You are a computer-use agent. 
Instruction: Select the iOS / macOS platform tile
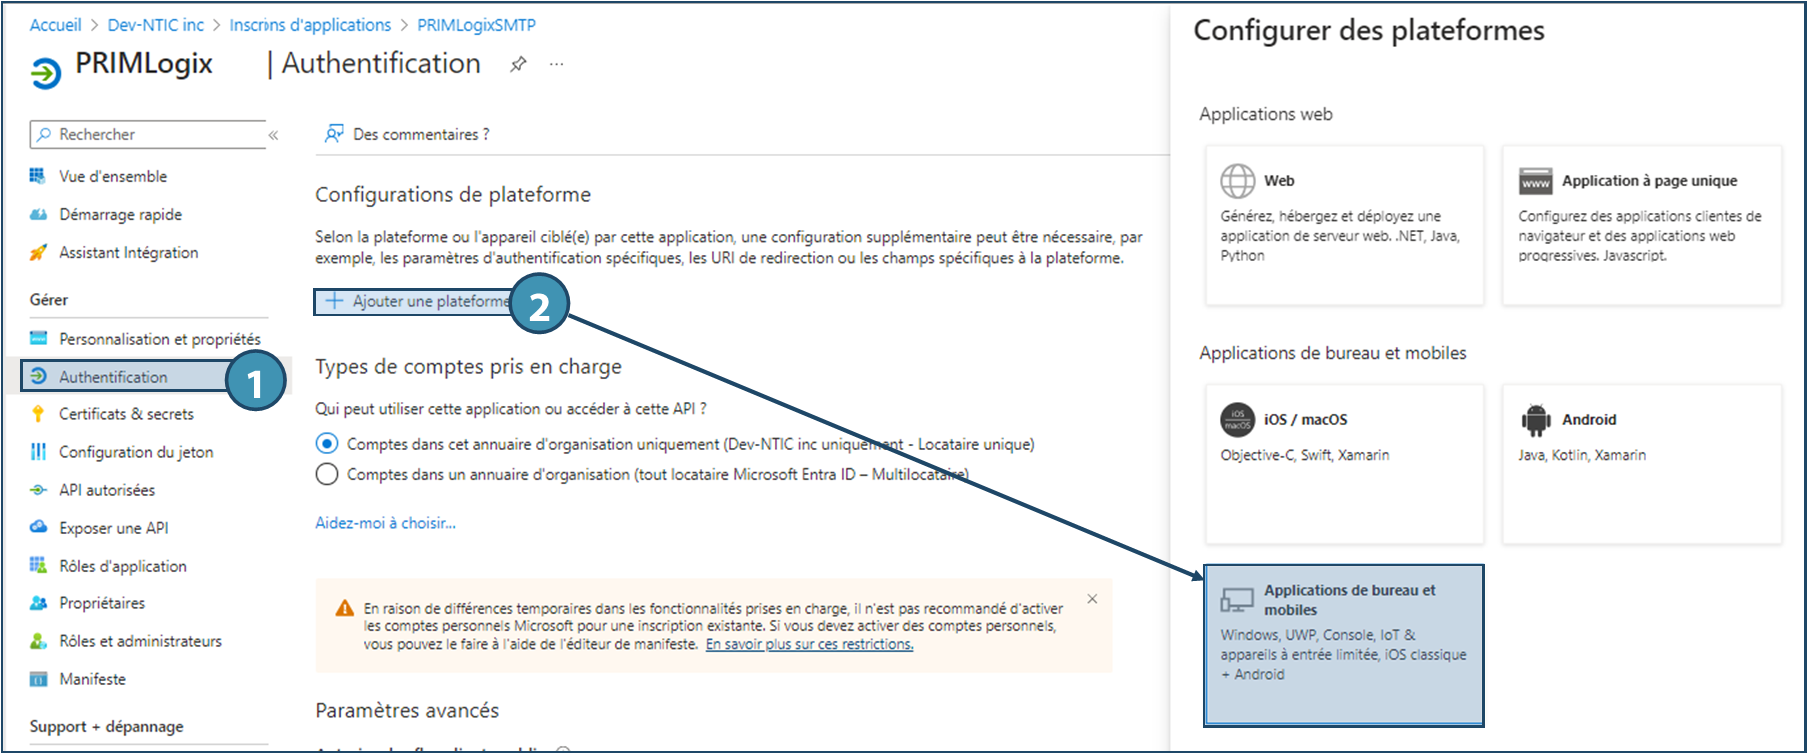[1343, 463]
